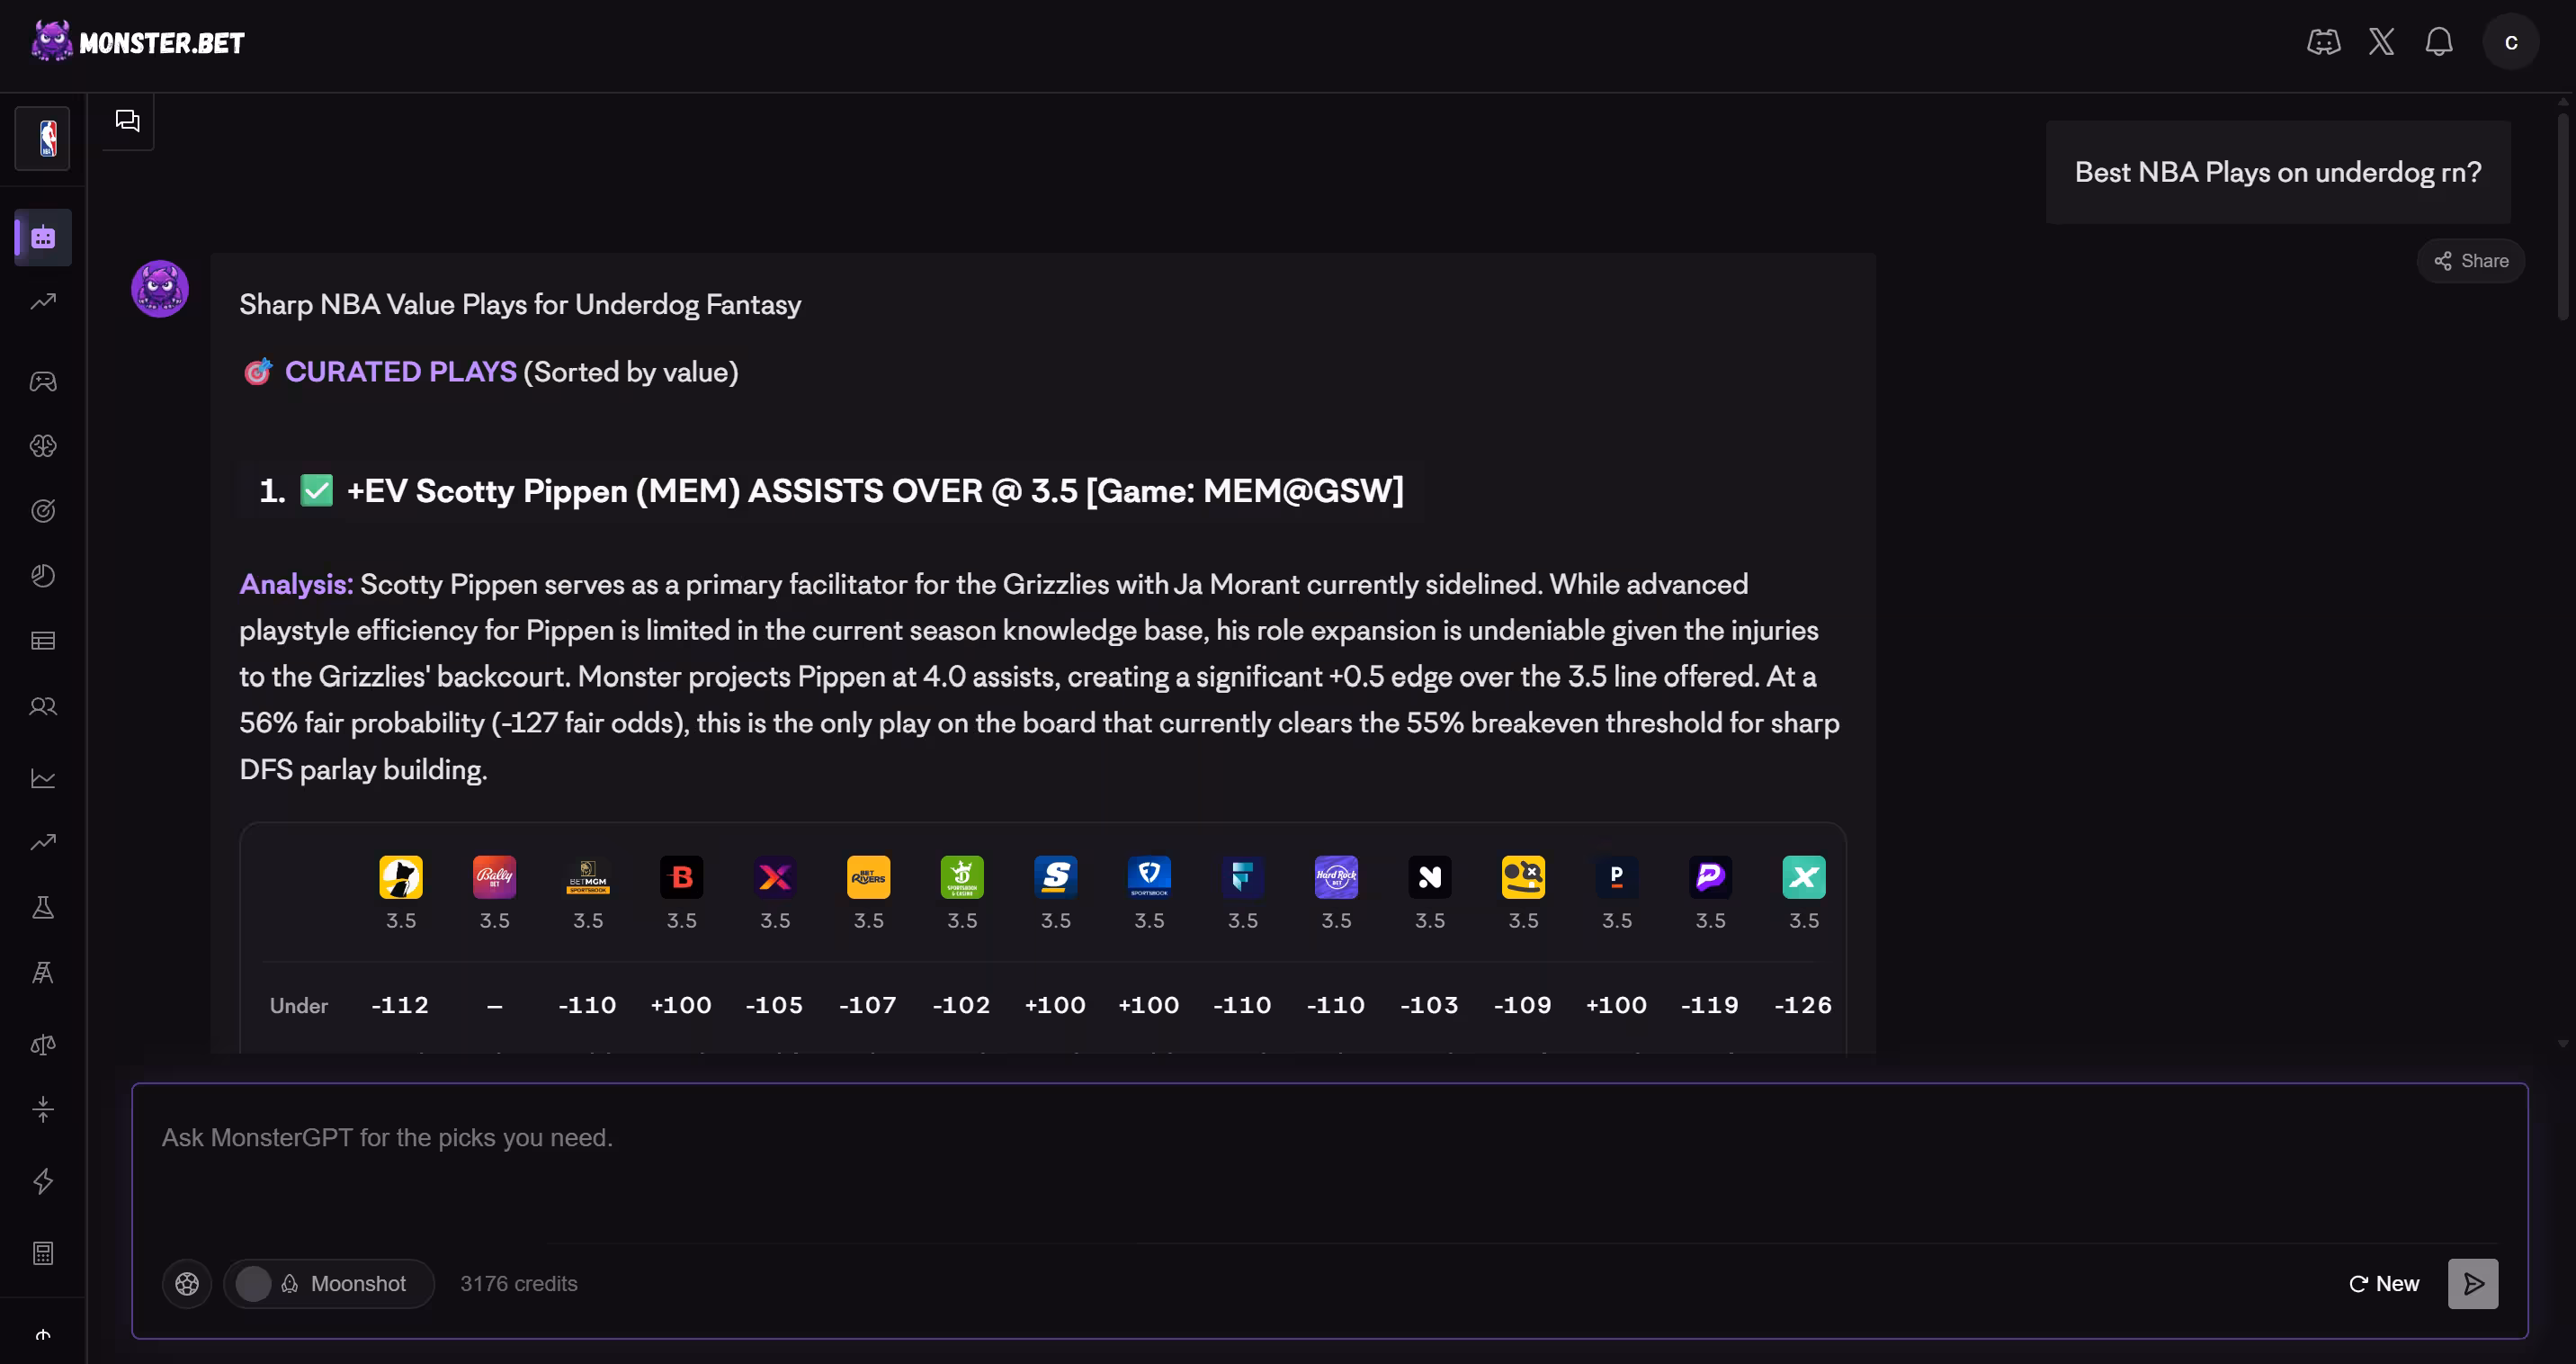Click the chat scroll-down arrow
Image resolution: width=2576 pixels, height=1364 pixels.
(2563, 1043)
